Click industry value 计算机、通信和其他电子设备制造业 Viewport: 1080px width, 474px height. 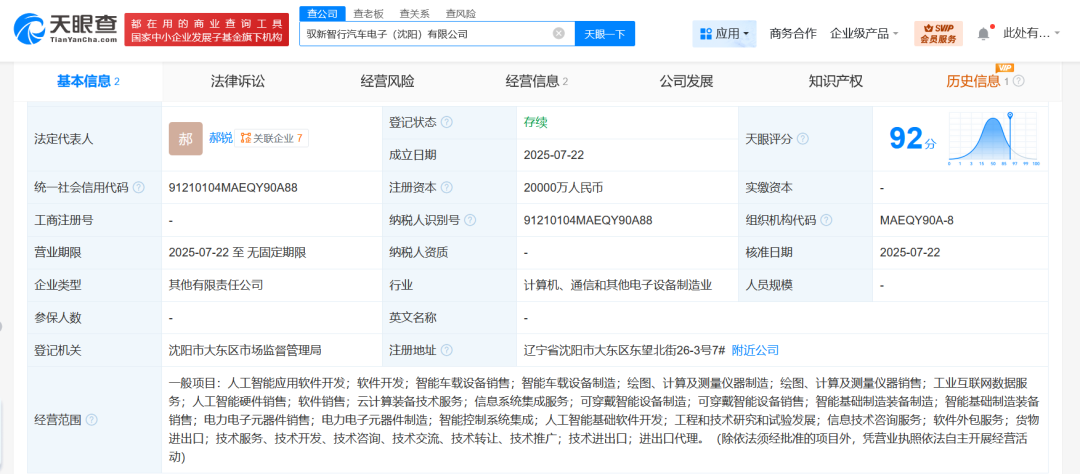pyautogui.click(x=617, y=285)
